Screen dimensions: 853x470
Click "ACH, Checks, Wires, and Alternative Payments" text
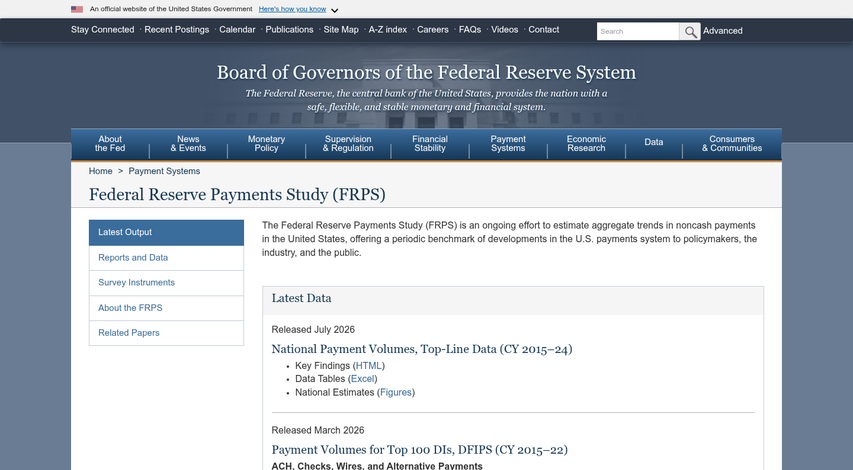pyautogui.click(x=377, y=466)
